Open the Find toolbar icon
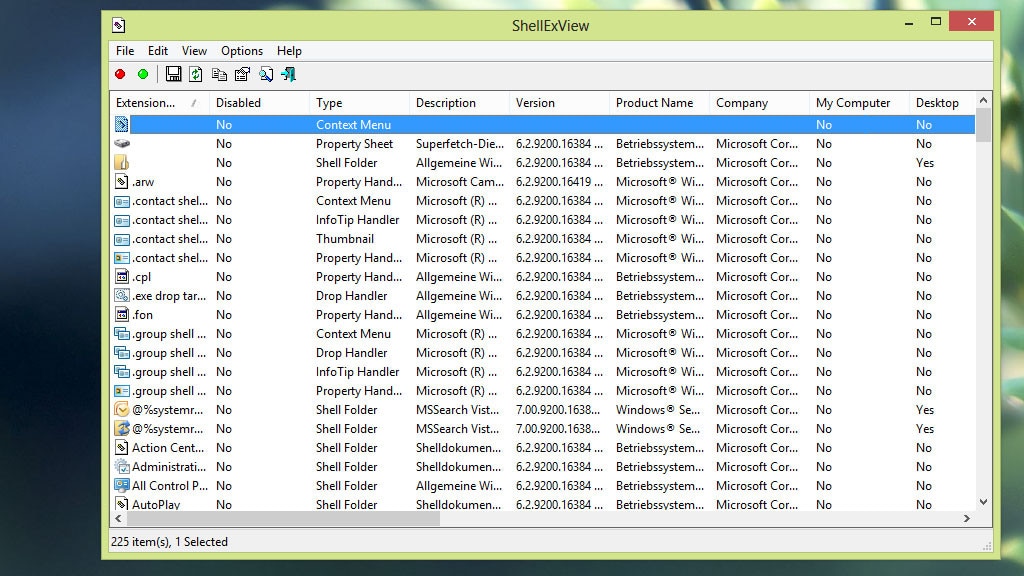 tap(266, 74)
